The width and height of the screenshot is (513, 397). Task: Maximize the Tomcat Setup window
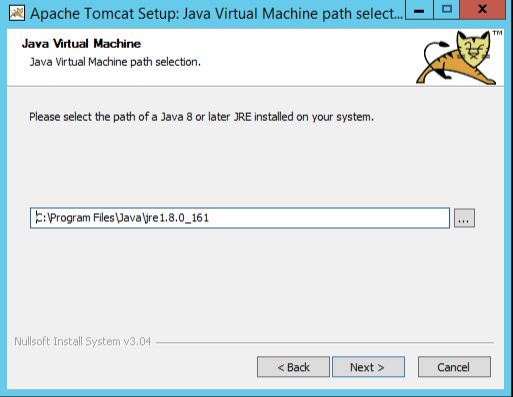(x=447, y=10)
